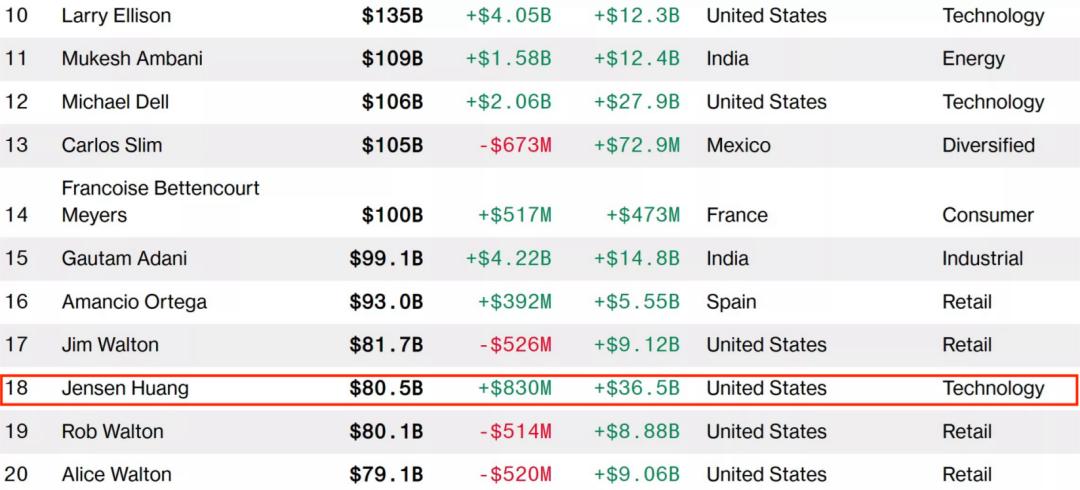1080x490 pixels.
Task: Click Jensen Huang in highlighted row
Action: [125, 389]
